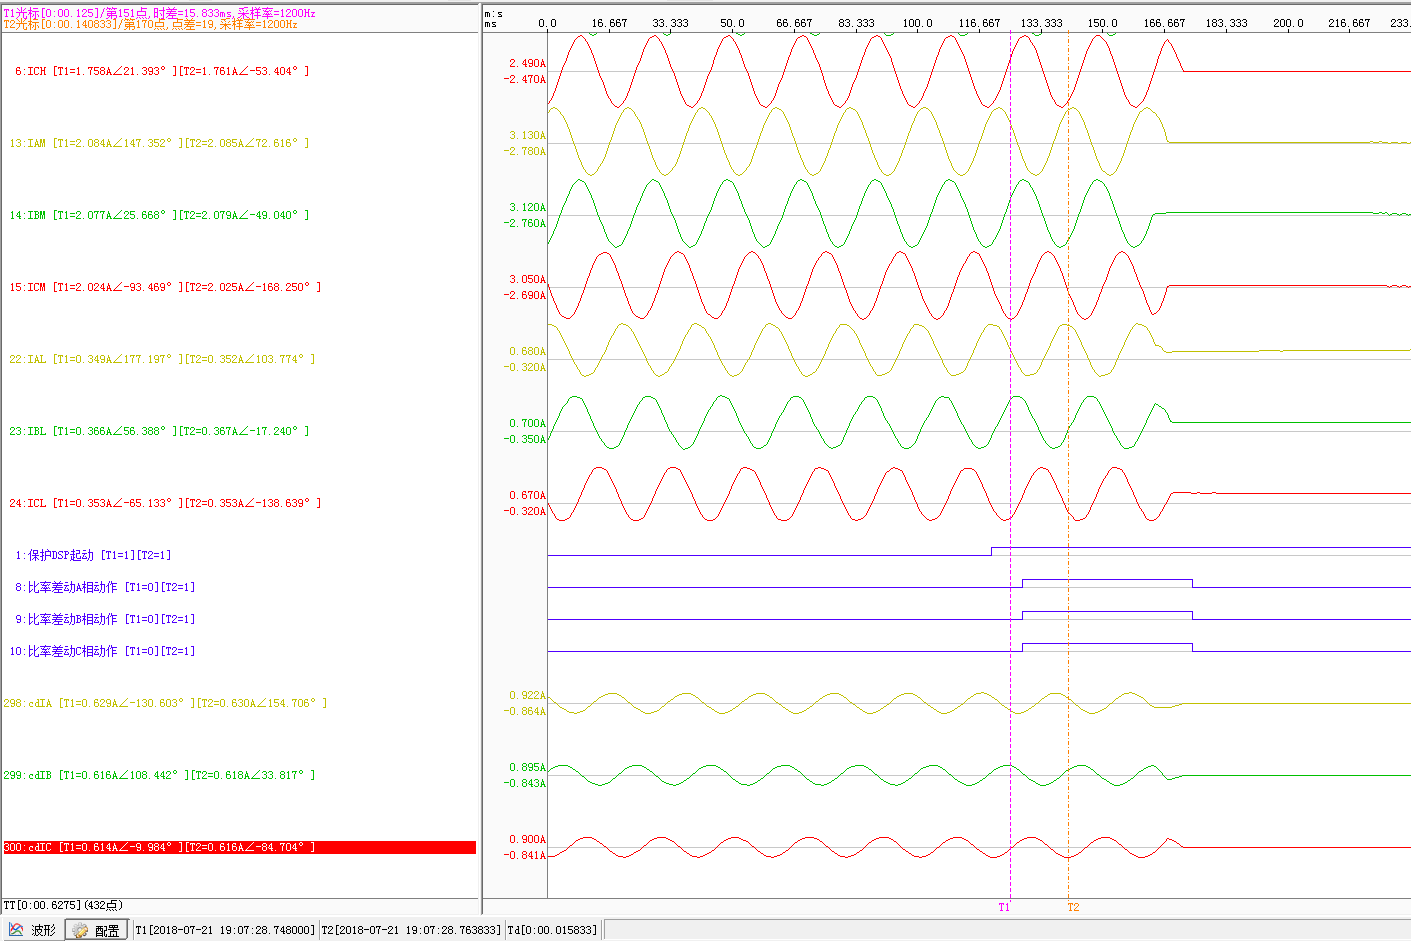The width and height of the screenshot is (1411, 941).
Task: Click the 150.0 time axis label
Action: click(1103, 23)
